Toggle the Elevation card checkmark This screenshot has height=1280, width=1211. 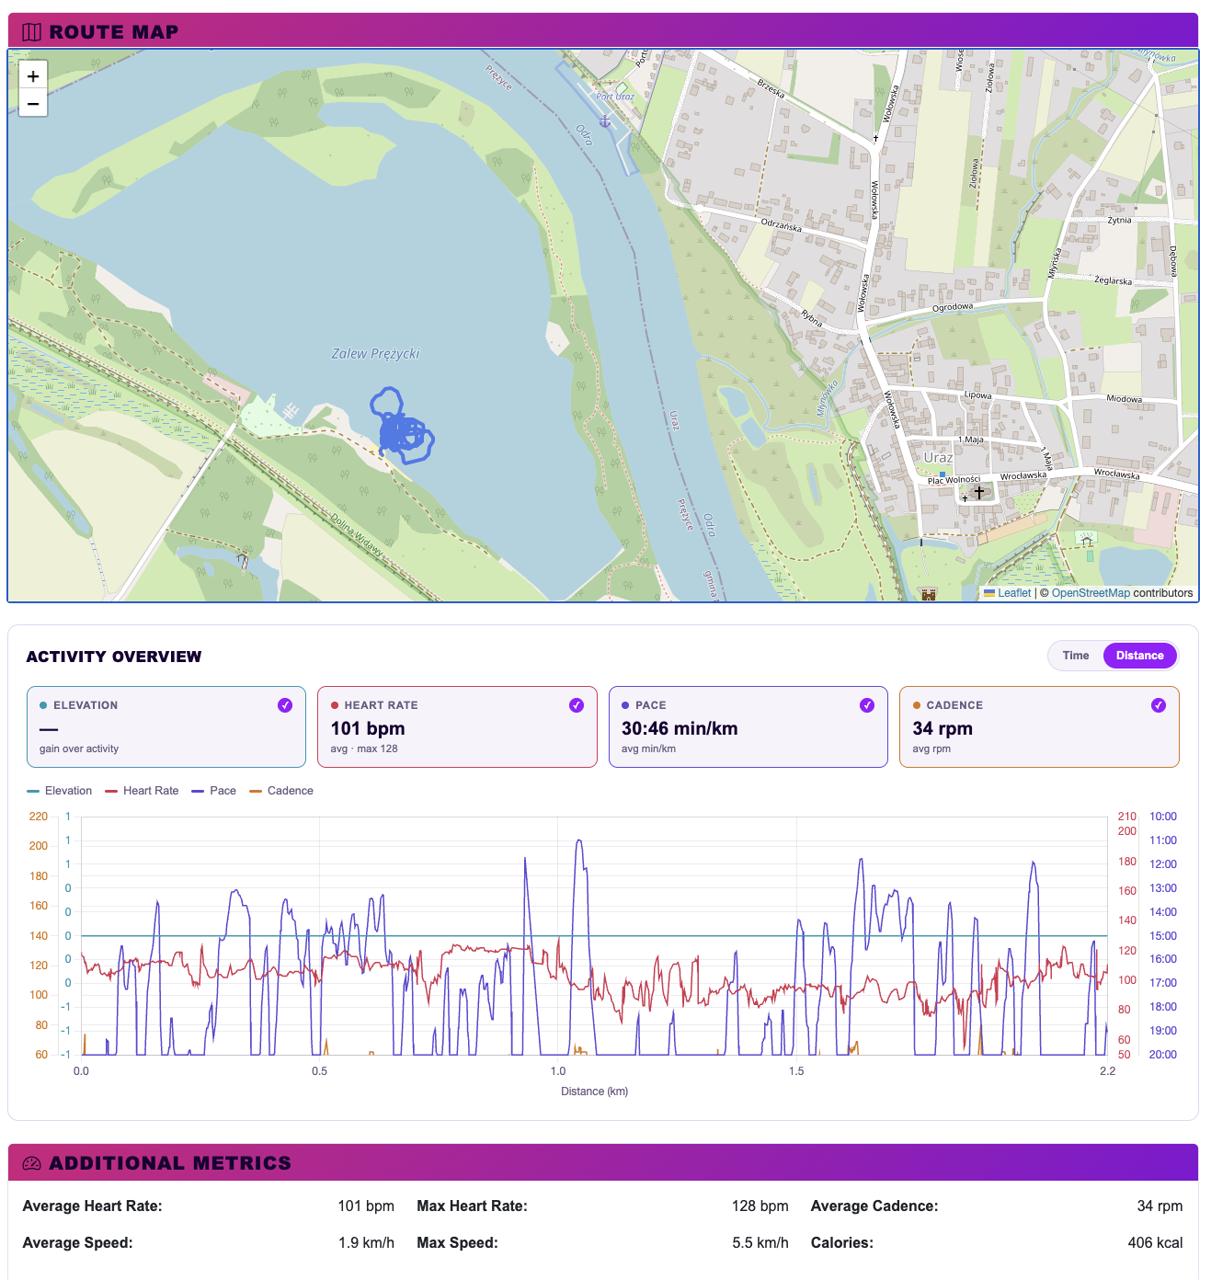(x=285, y=705)
